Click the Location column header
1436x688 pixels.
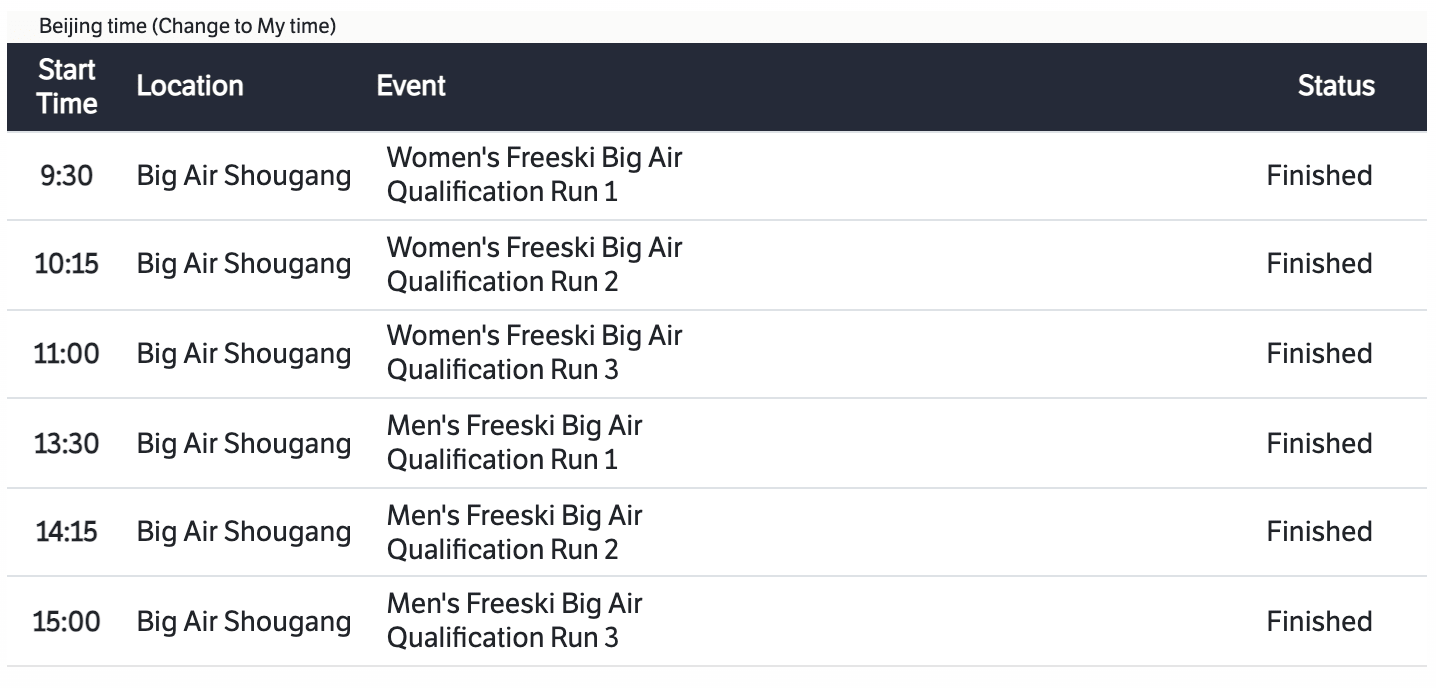(190, 86)
